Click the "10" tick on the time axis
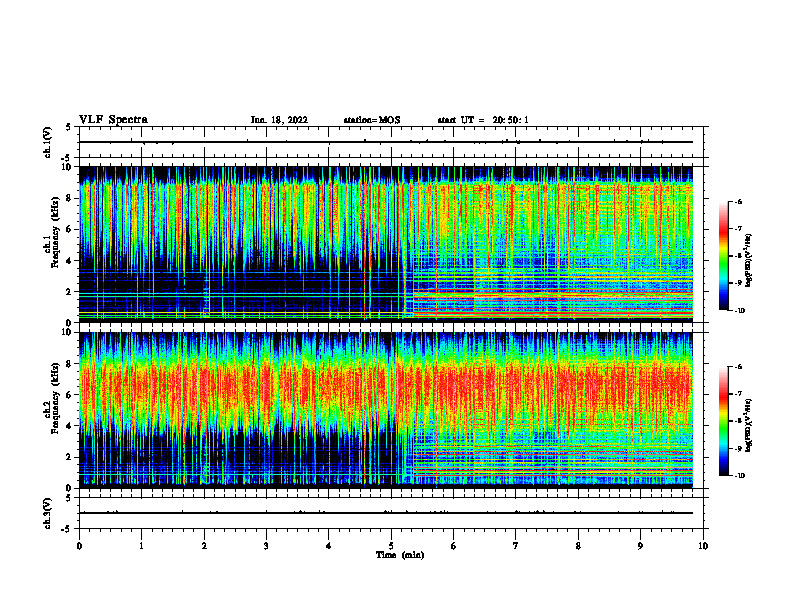The height and width of the screenshot is (612, 792). (703, 546)
